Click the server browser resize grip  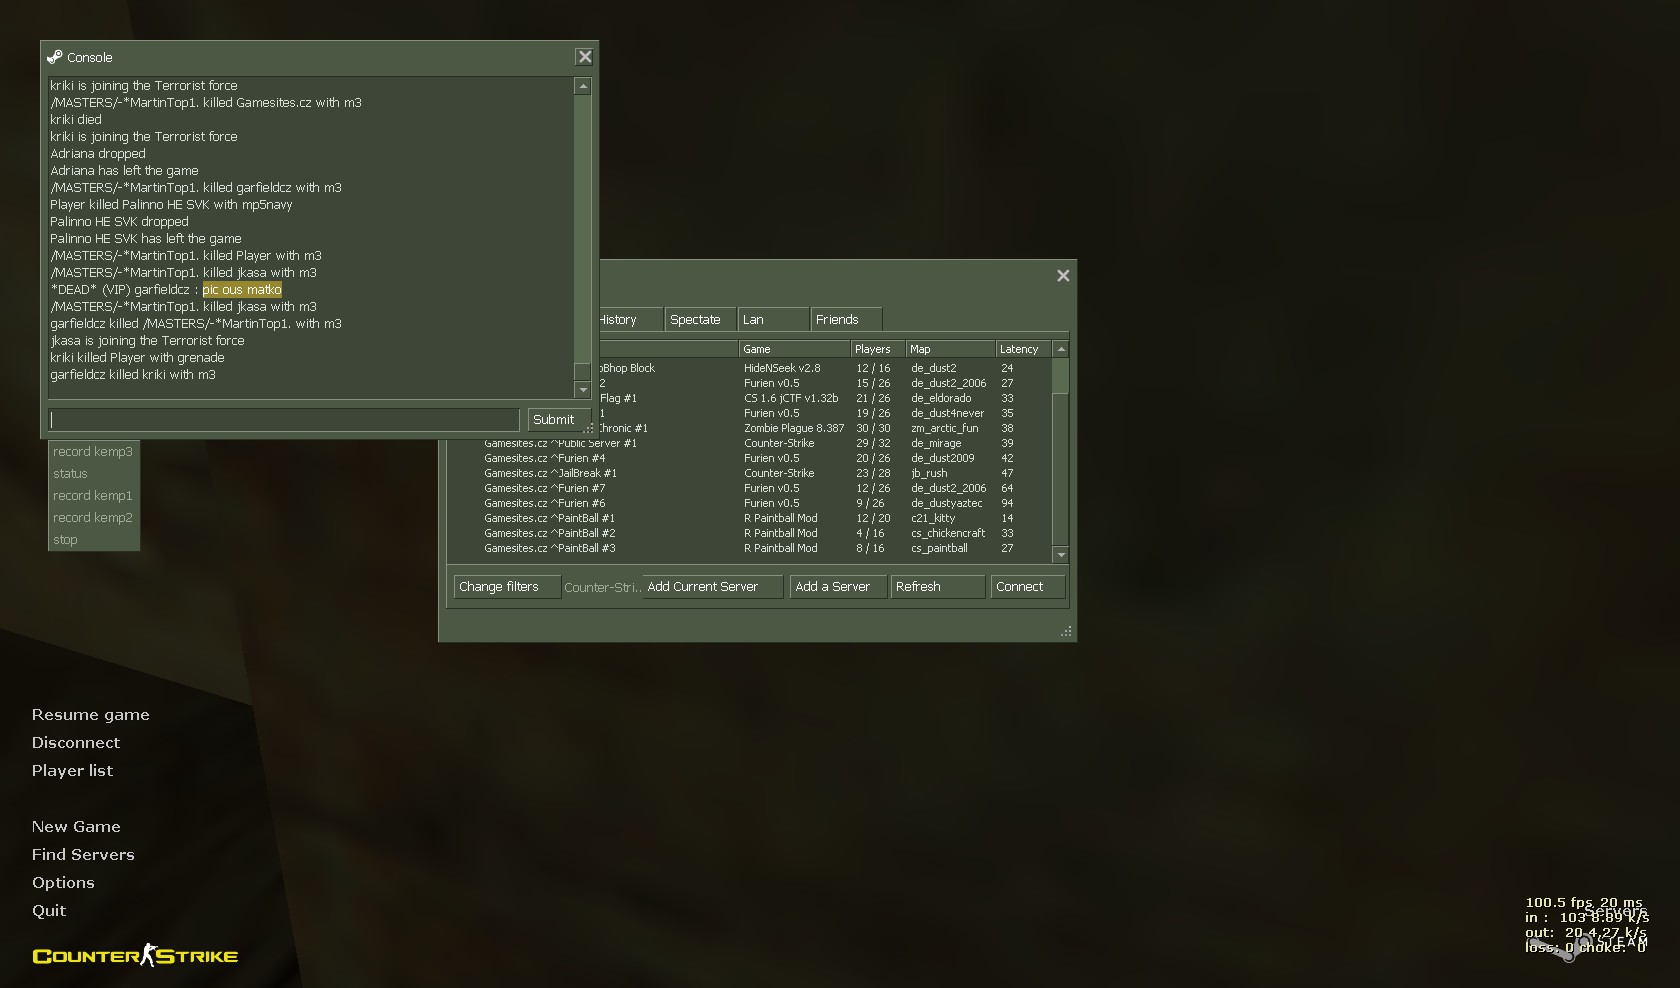pos(1066,631)
